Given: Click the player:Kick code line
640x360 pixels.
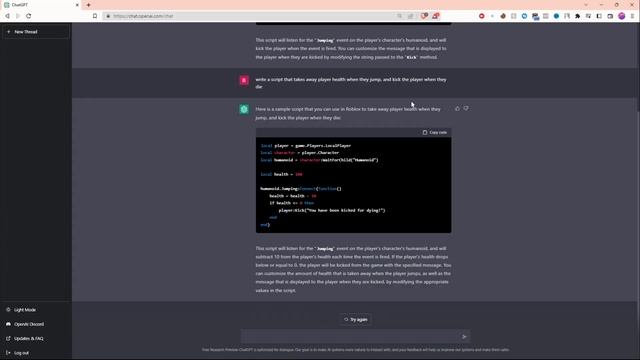Looking at the screenshot, I should click(x=332, y=210).
